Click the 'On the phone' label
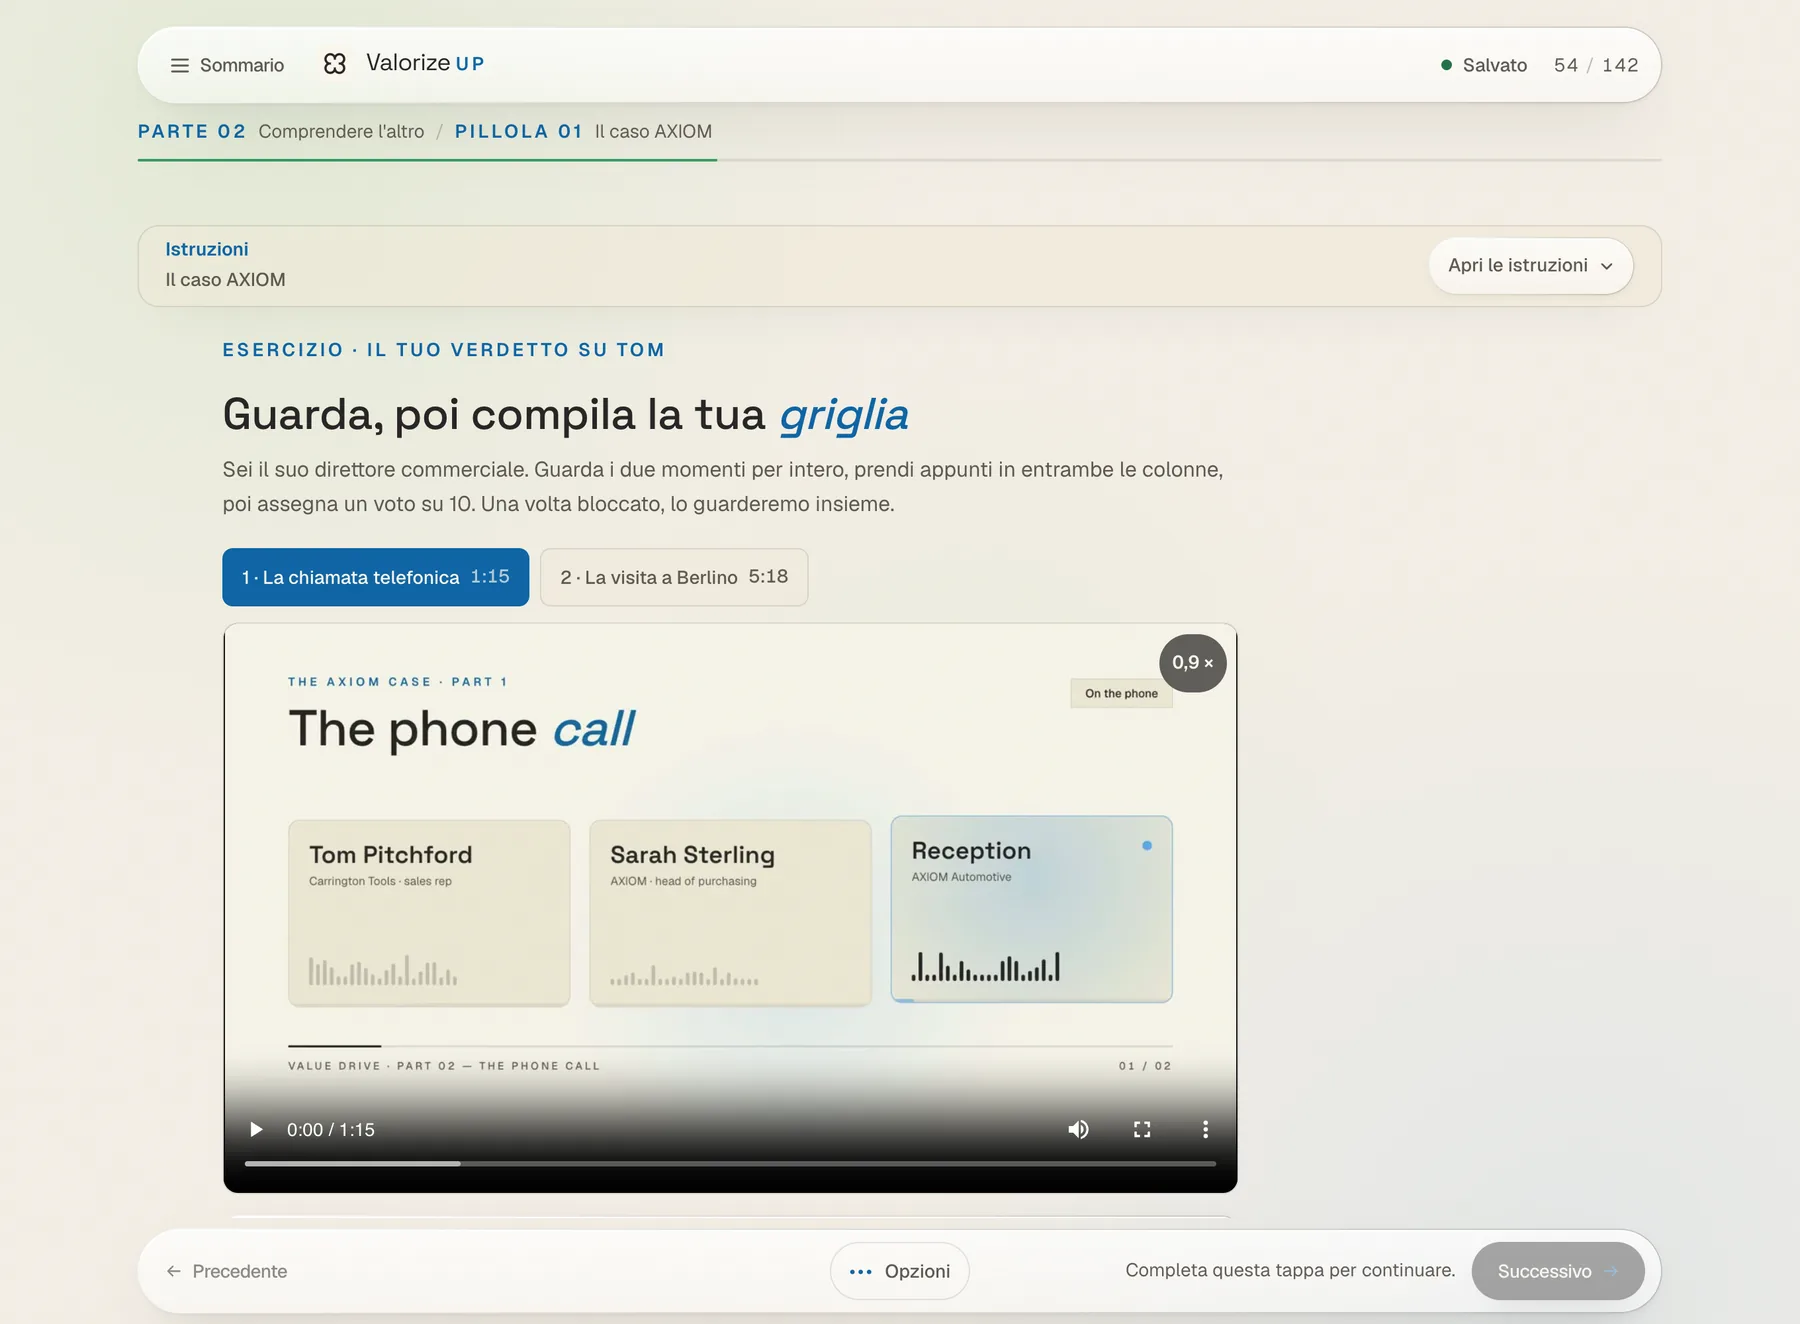This screenshot has height=1324, width=1800. tap(1121, 693)
